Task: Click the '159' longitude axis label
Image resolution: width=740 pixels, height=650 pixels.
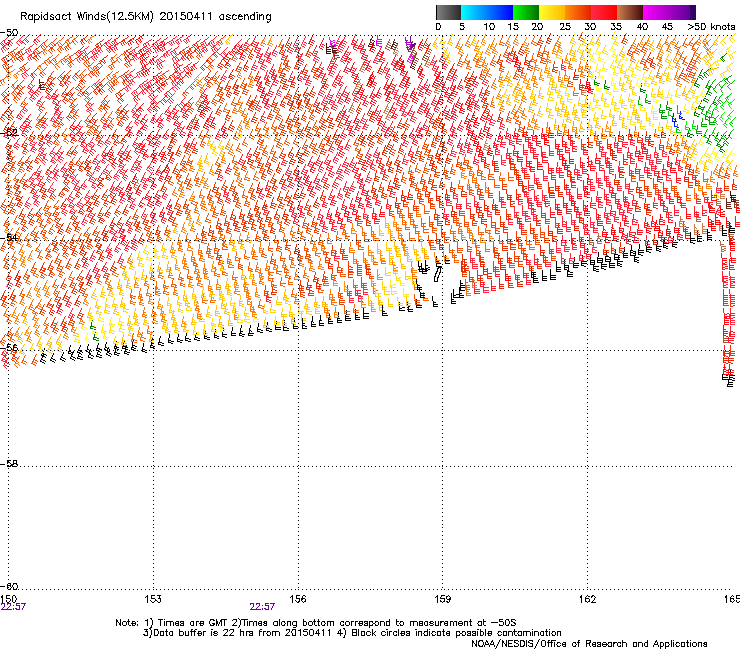Action: coord(442,599)
